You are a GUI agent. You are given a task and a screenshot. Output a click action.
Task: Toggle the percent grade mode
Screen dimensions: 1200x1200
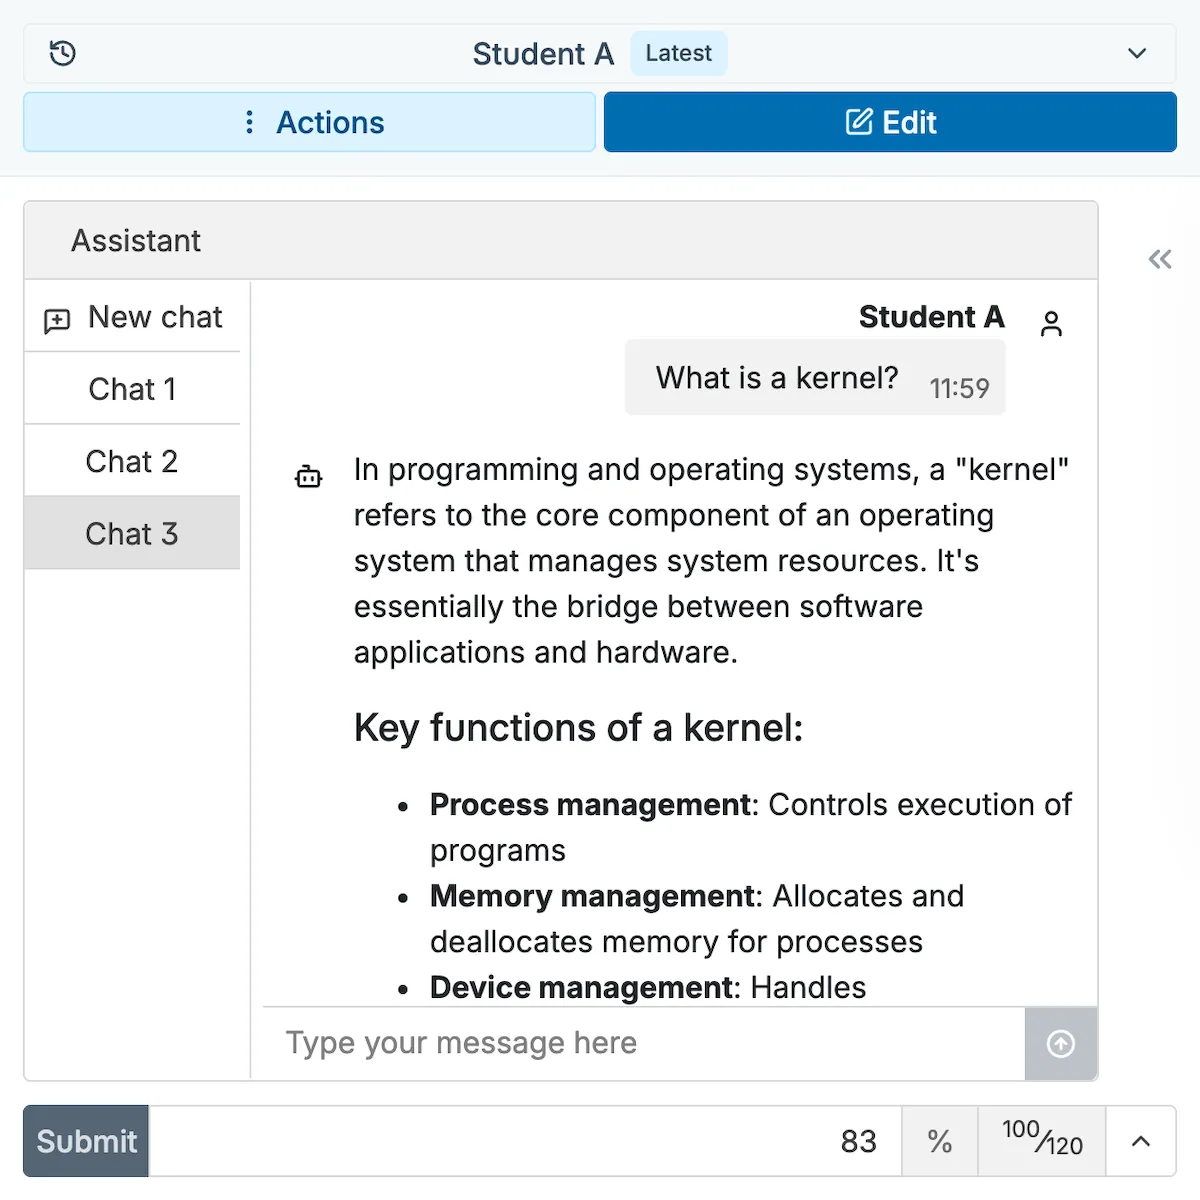pos(939,1141)
